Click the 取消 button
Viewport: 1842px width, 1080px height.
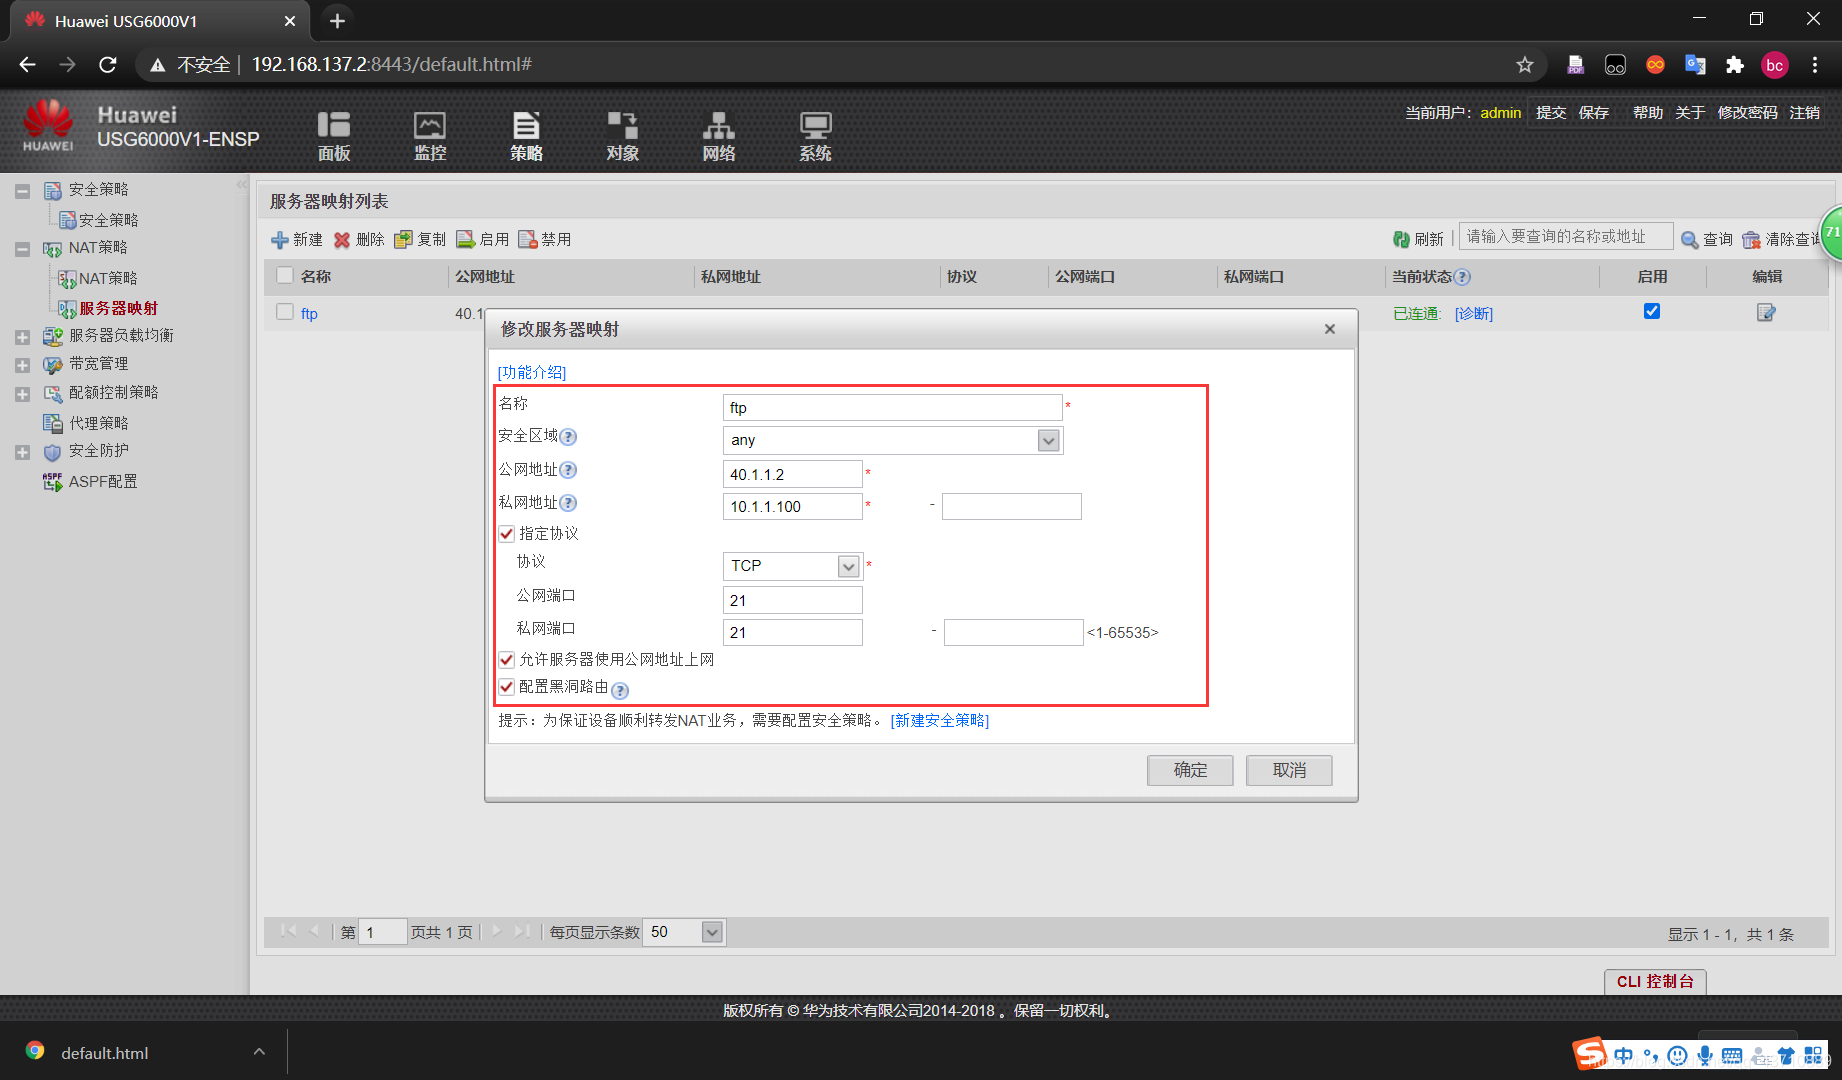click(1289, 770)
